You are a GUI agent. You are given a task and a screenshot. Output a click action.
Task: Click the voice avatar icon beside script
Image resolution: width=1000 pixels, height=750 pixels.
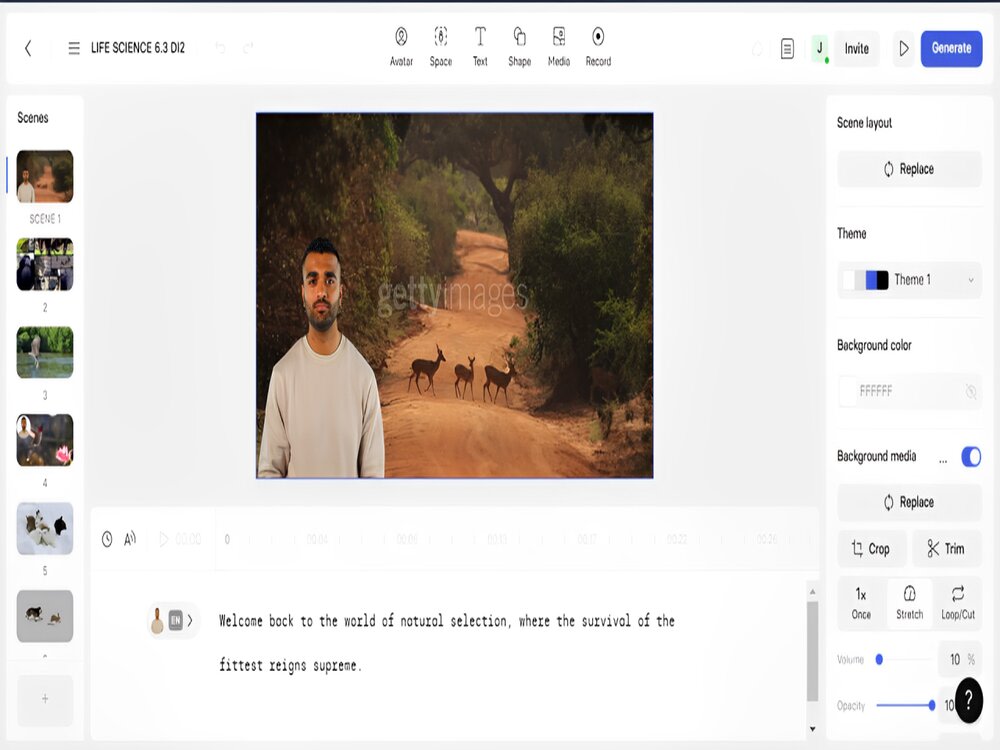tap(157, 620)
